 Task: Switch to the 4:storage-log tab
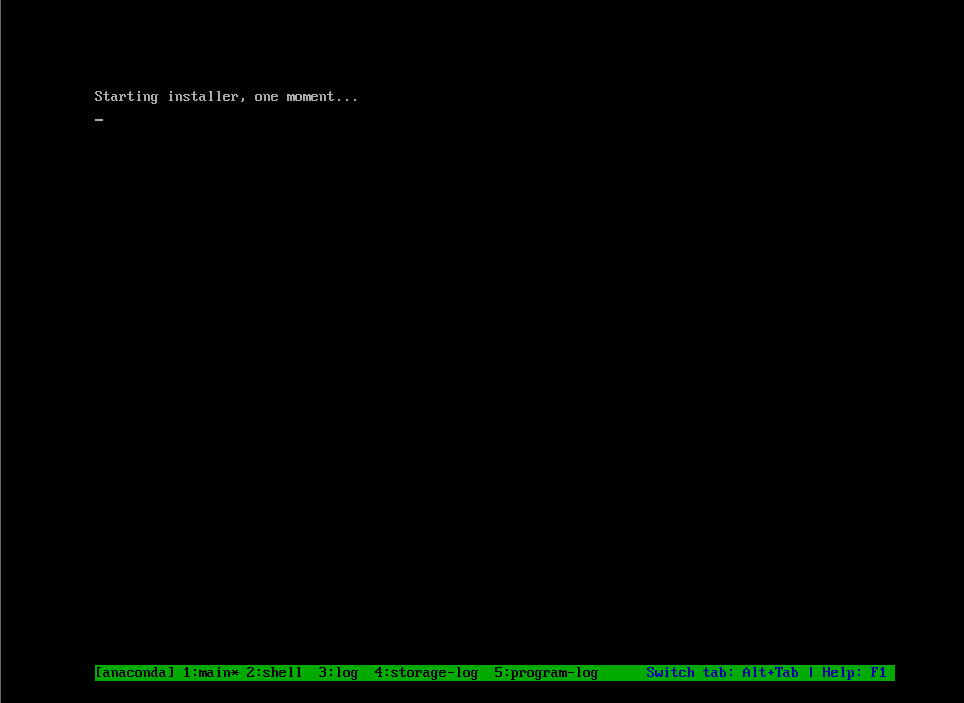[426, 673]
